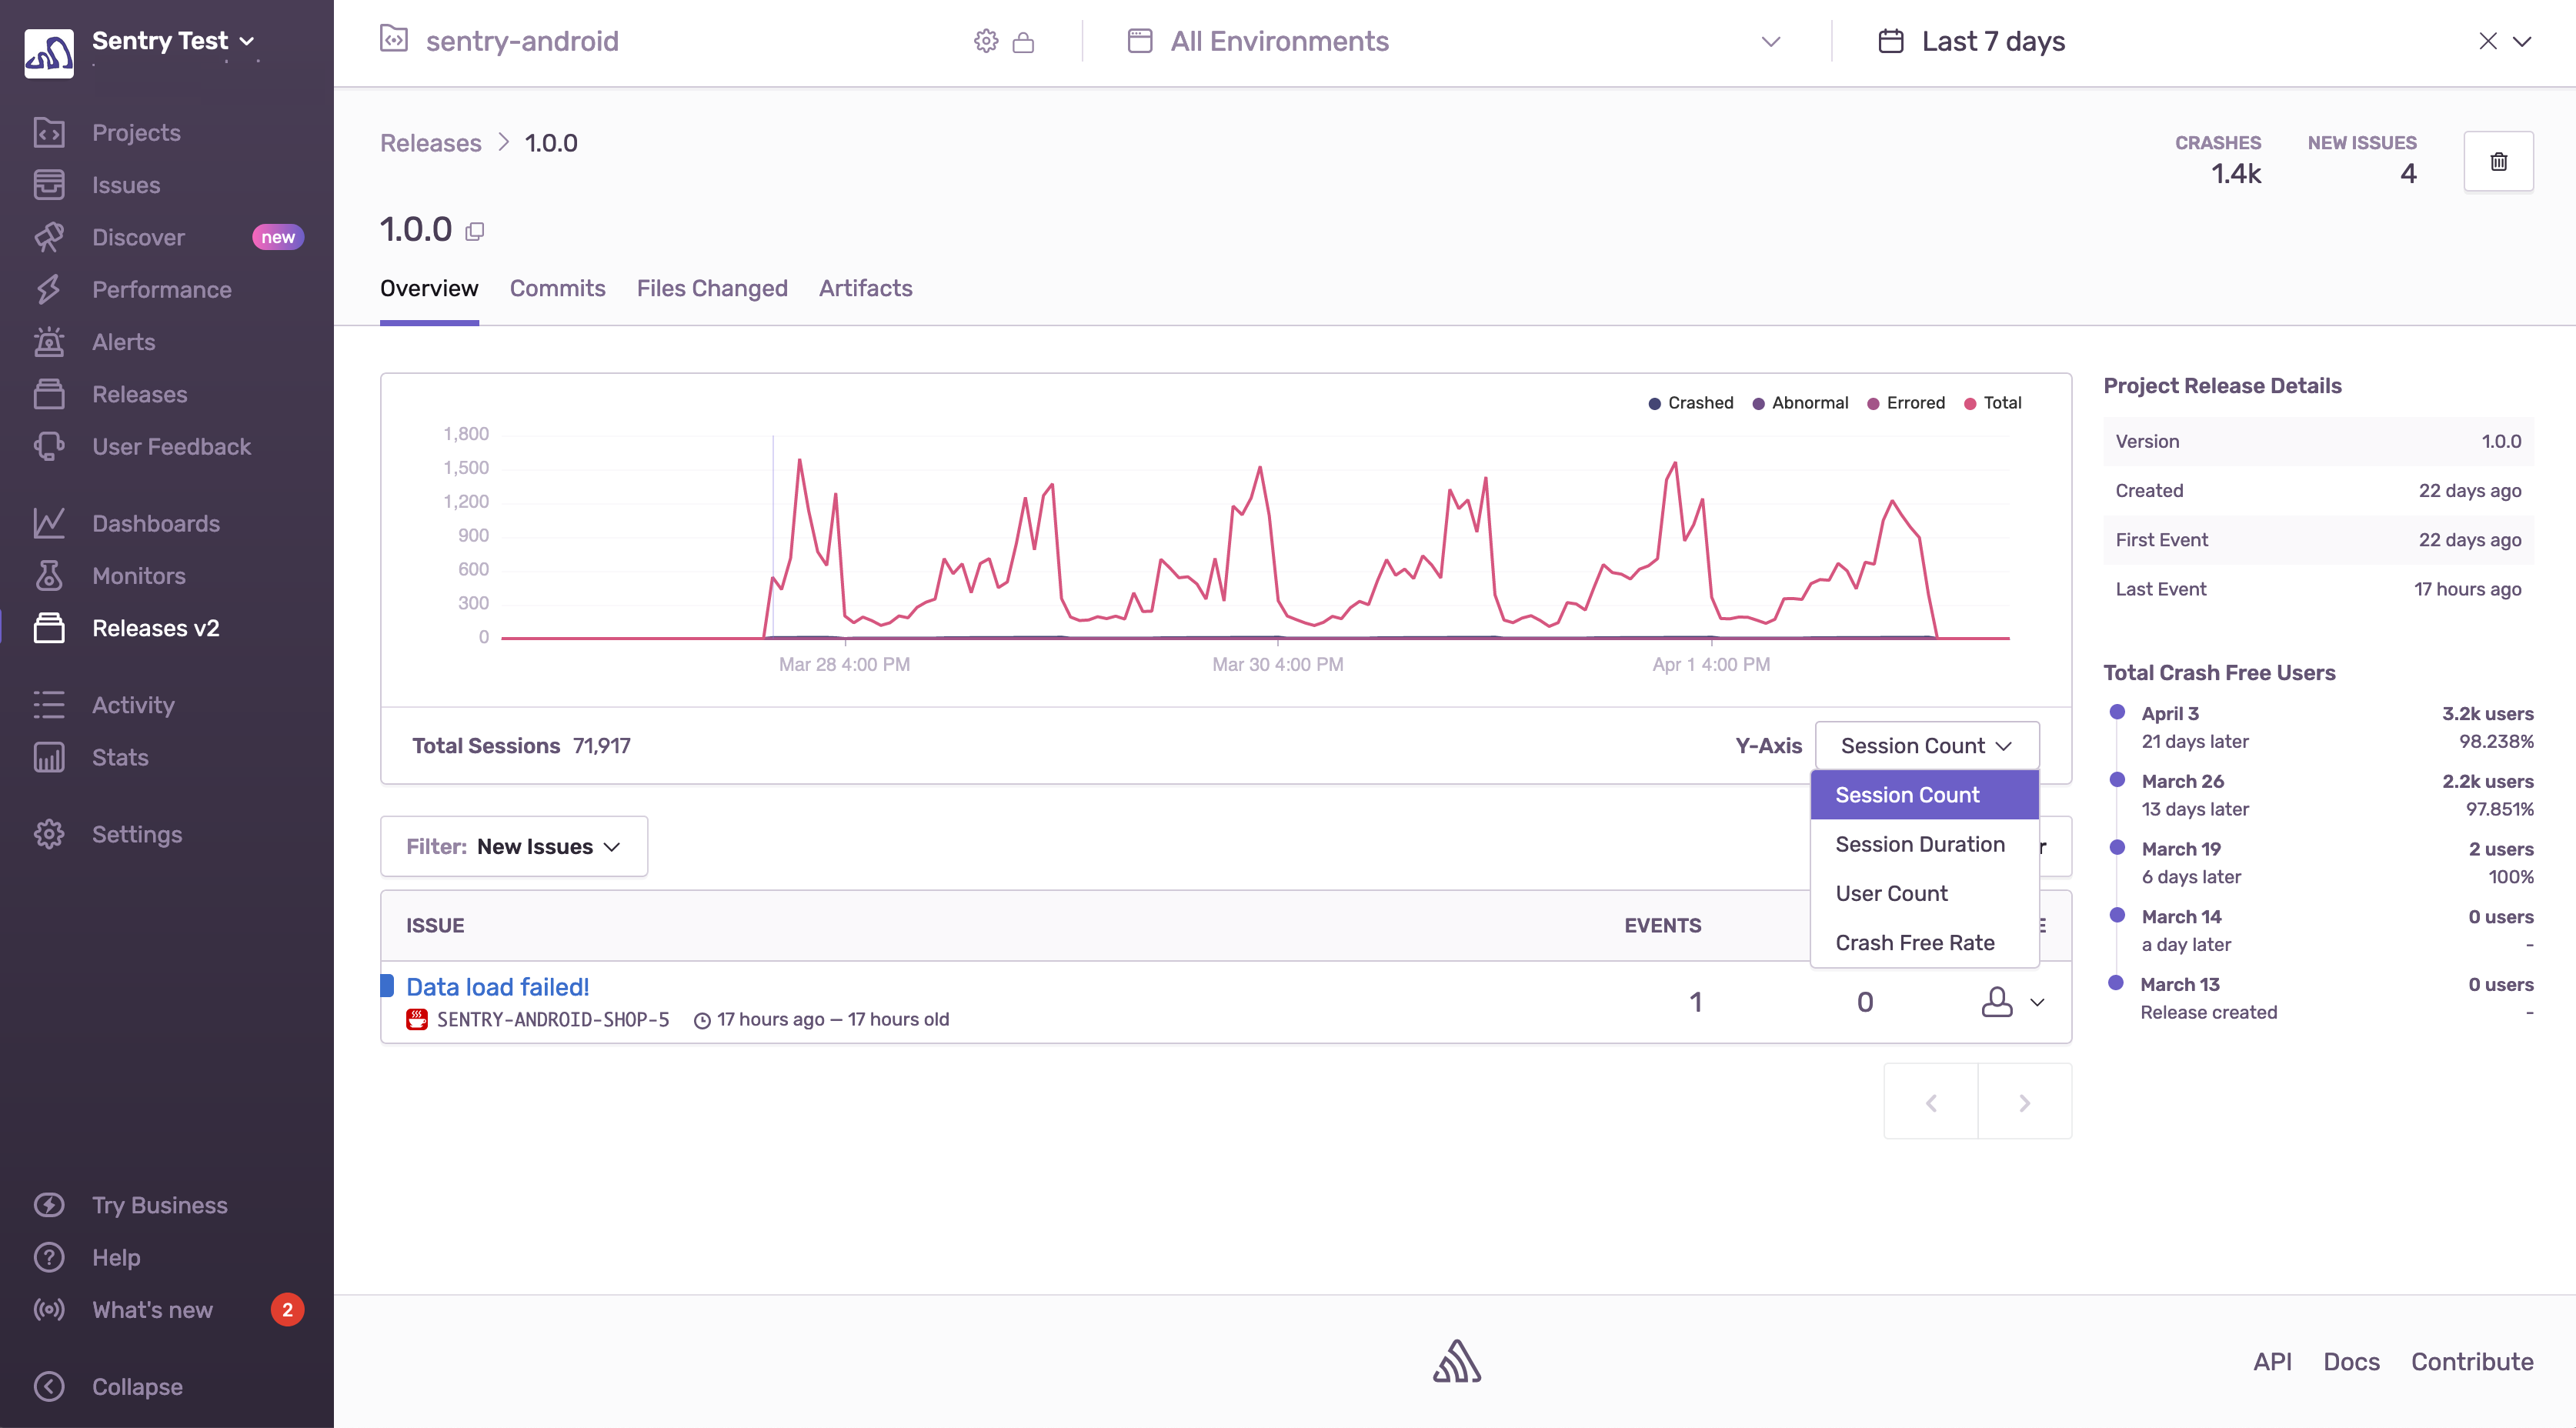Image resolution: width=2576 pixels, height=1428 pixels.
Task: Open the Discover telescope icon in sidebar
Action: tap(49, 237)
